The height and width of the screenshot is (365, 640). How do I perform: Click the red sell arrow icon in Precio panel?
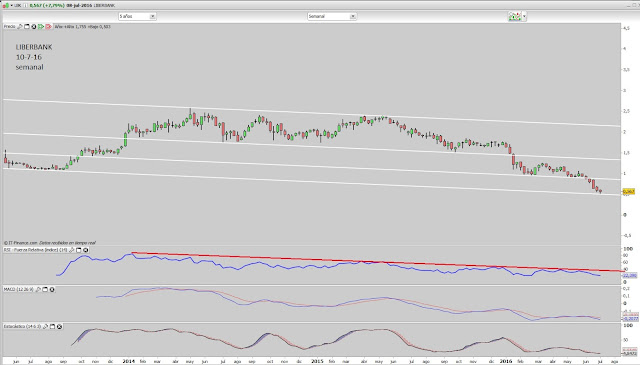point(48,27)
